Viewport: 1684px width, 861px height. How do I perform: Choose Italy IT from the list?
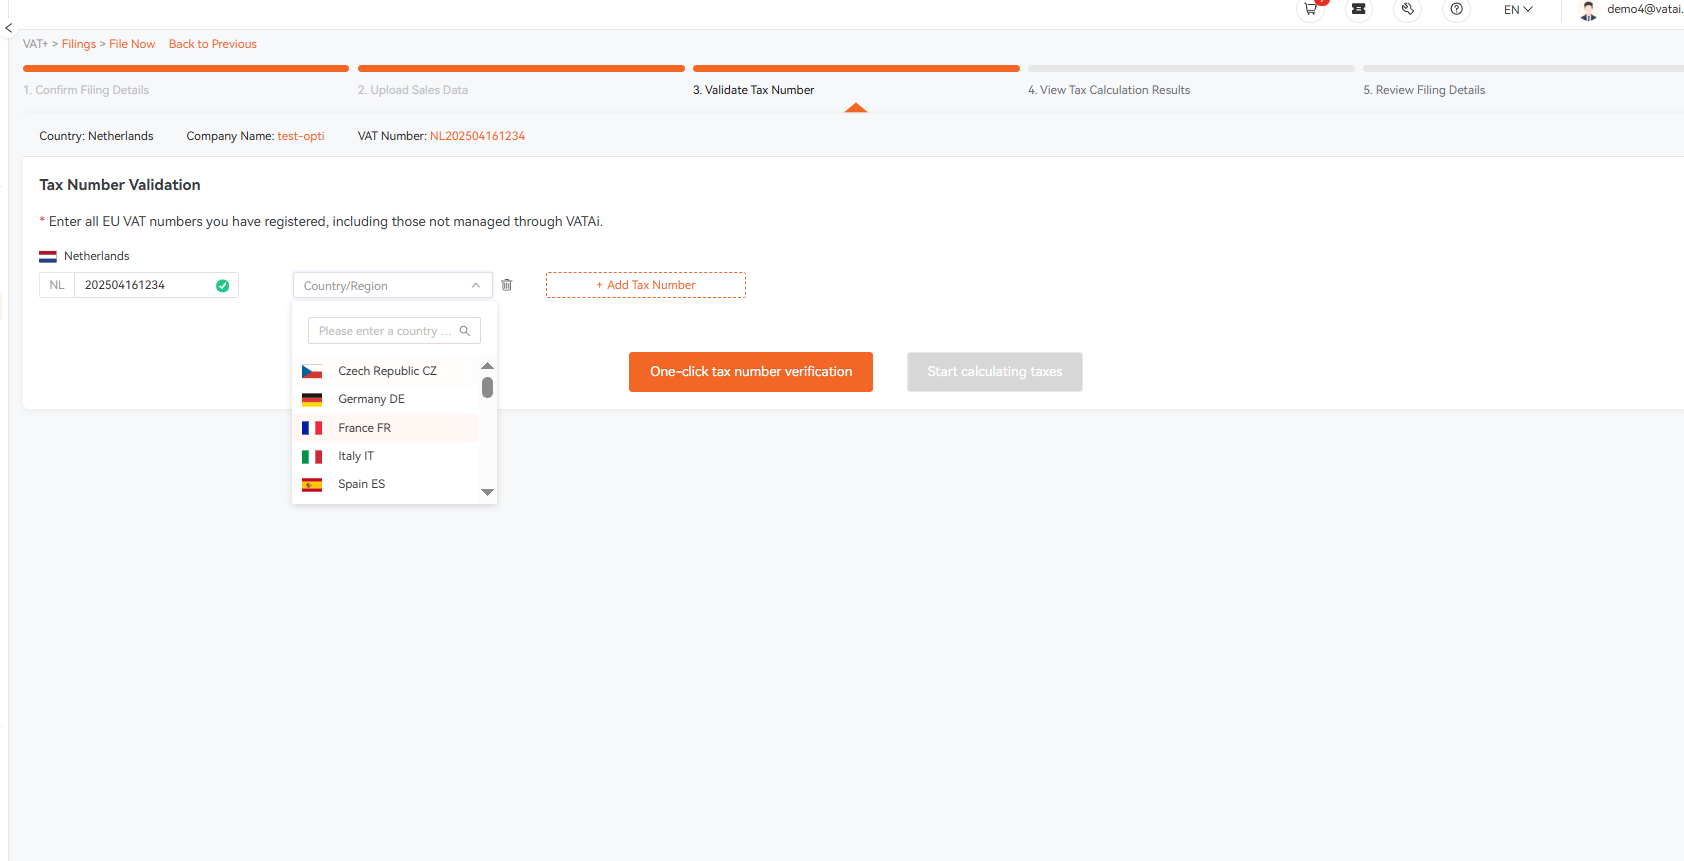[385, 456]
